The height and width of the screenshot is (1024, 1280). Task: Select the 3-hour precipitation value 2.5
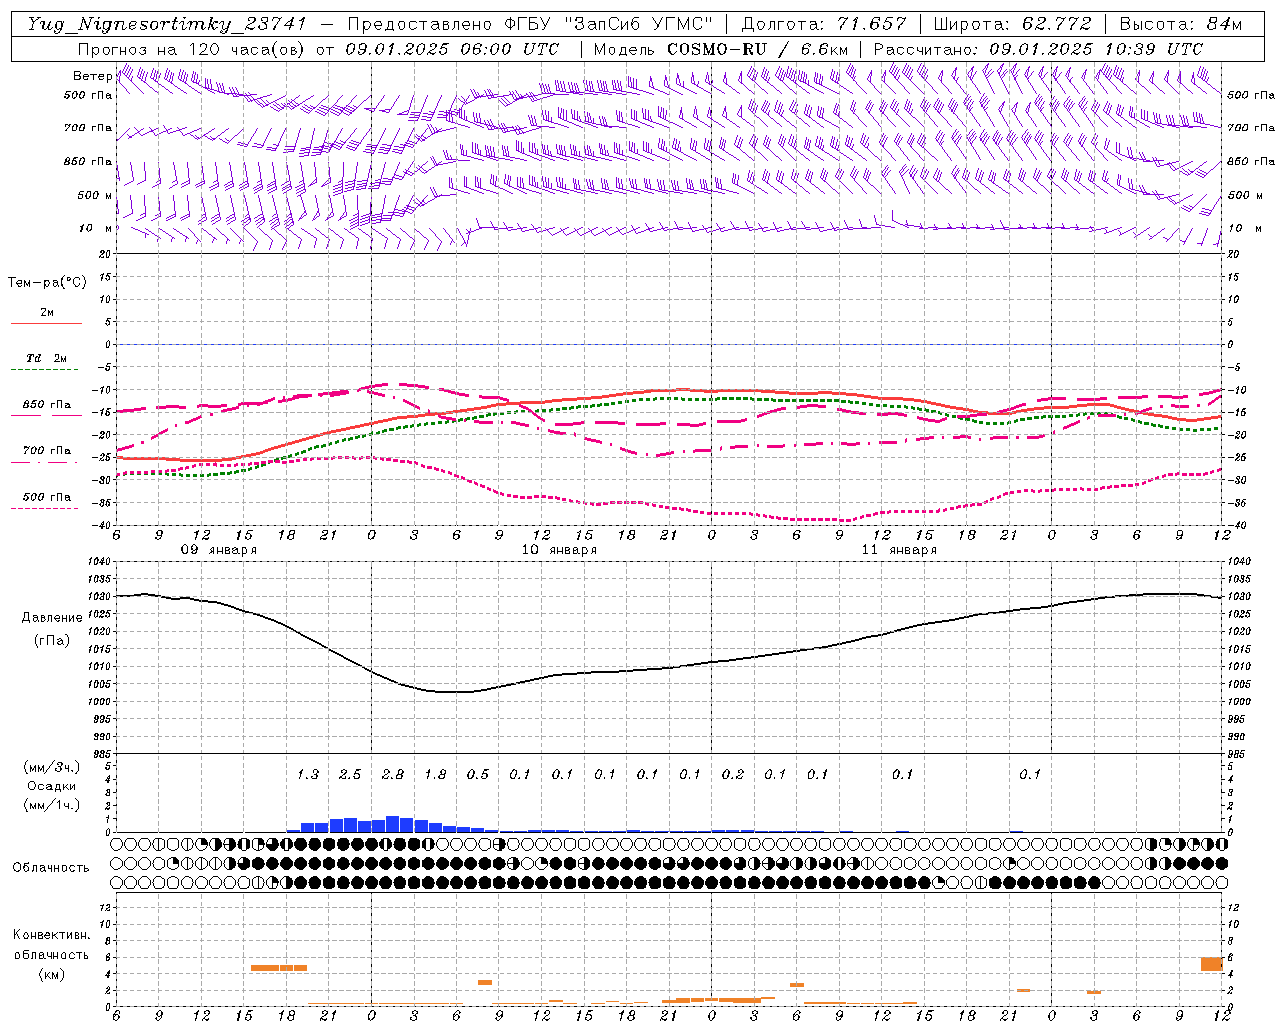(x=350, y=774)
